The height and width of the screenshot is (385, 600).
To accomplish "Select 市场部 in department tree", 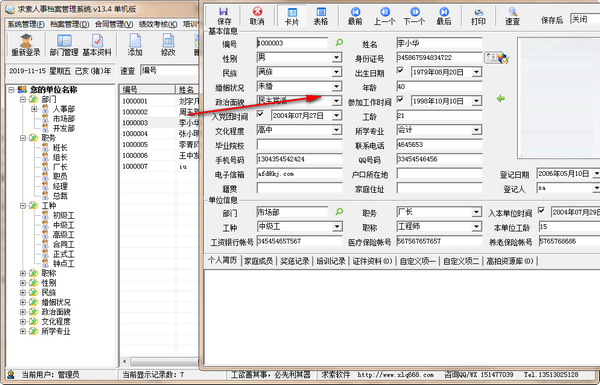I will click(64, 119).
